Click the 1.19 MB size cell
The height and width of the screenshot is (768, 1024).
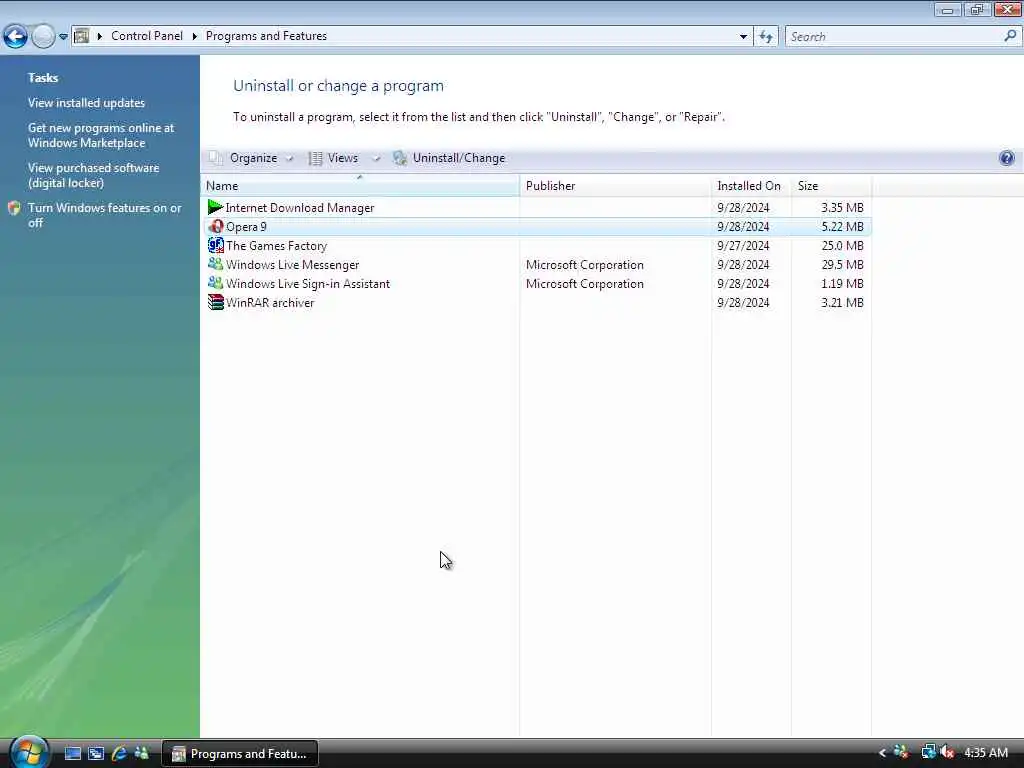(x=842, y=283)
